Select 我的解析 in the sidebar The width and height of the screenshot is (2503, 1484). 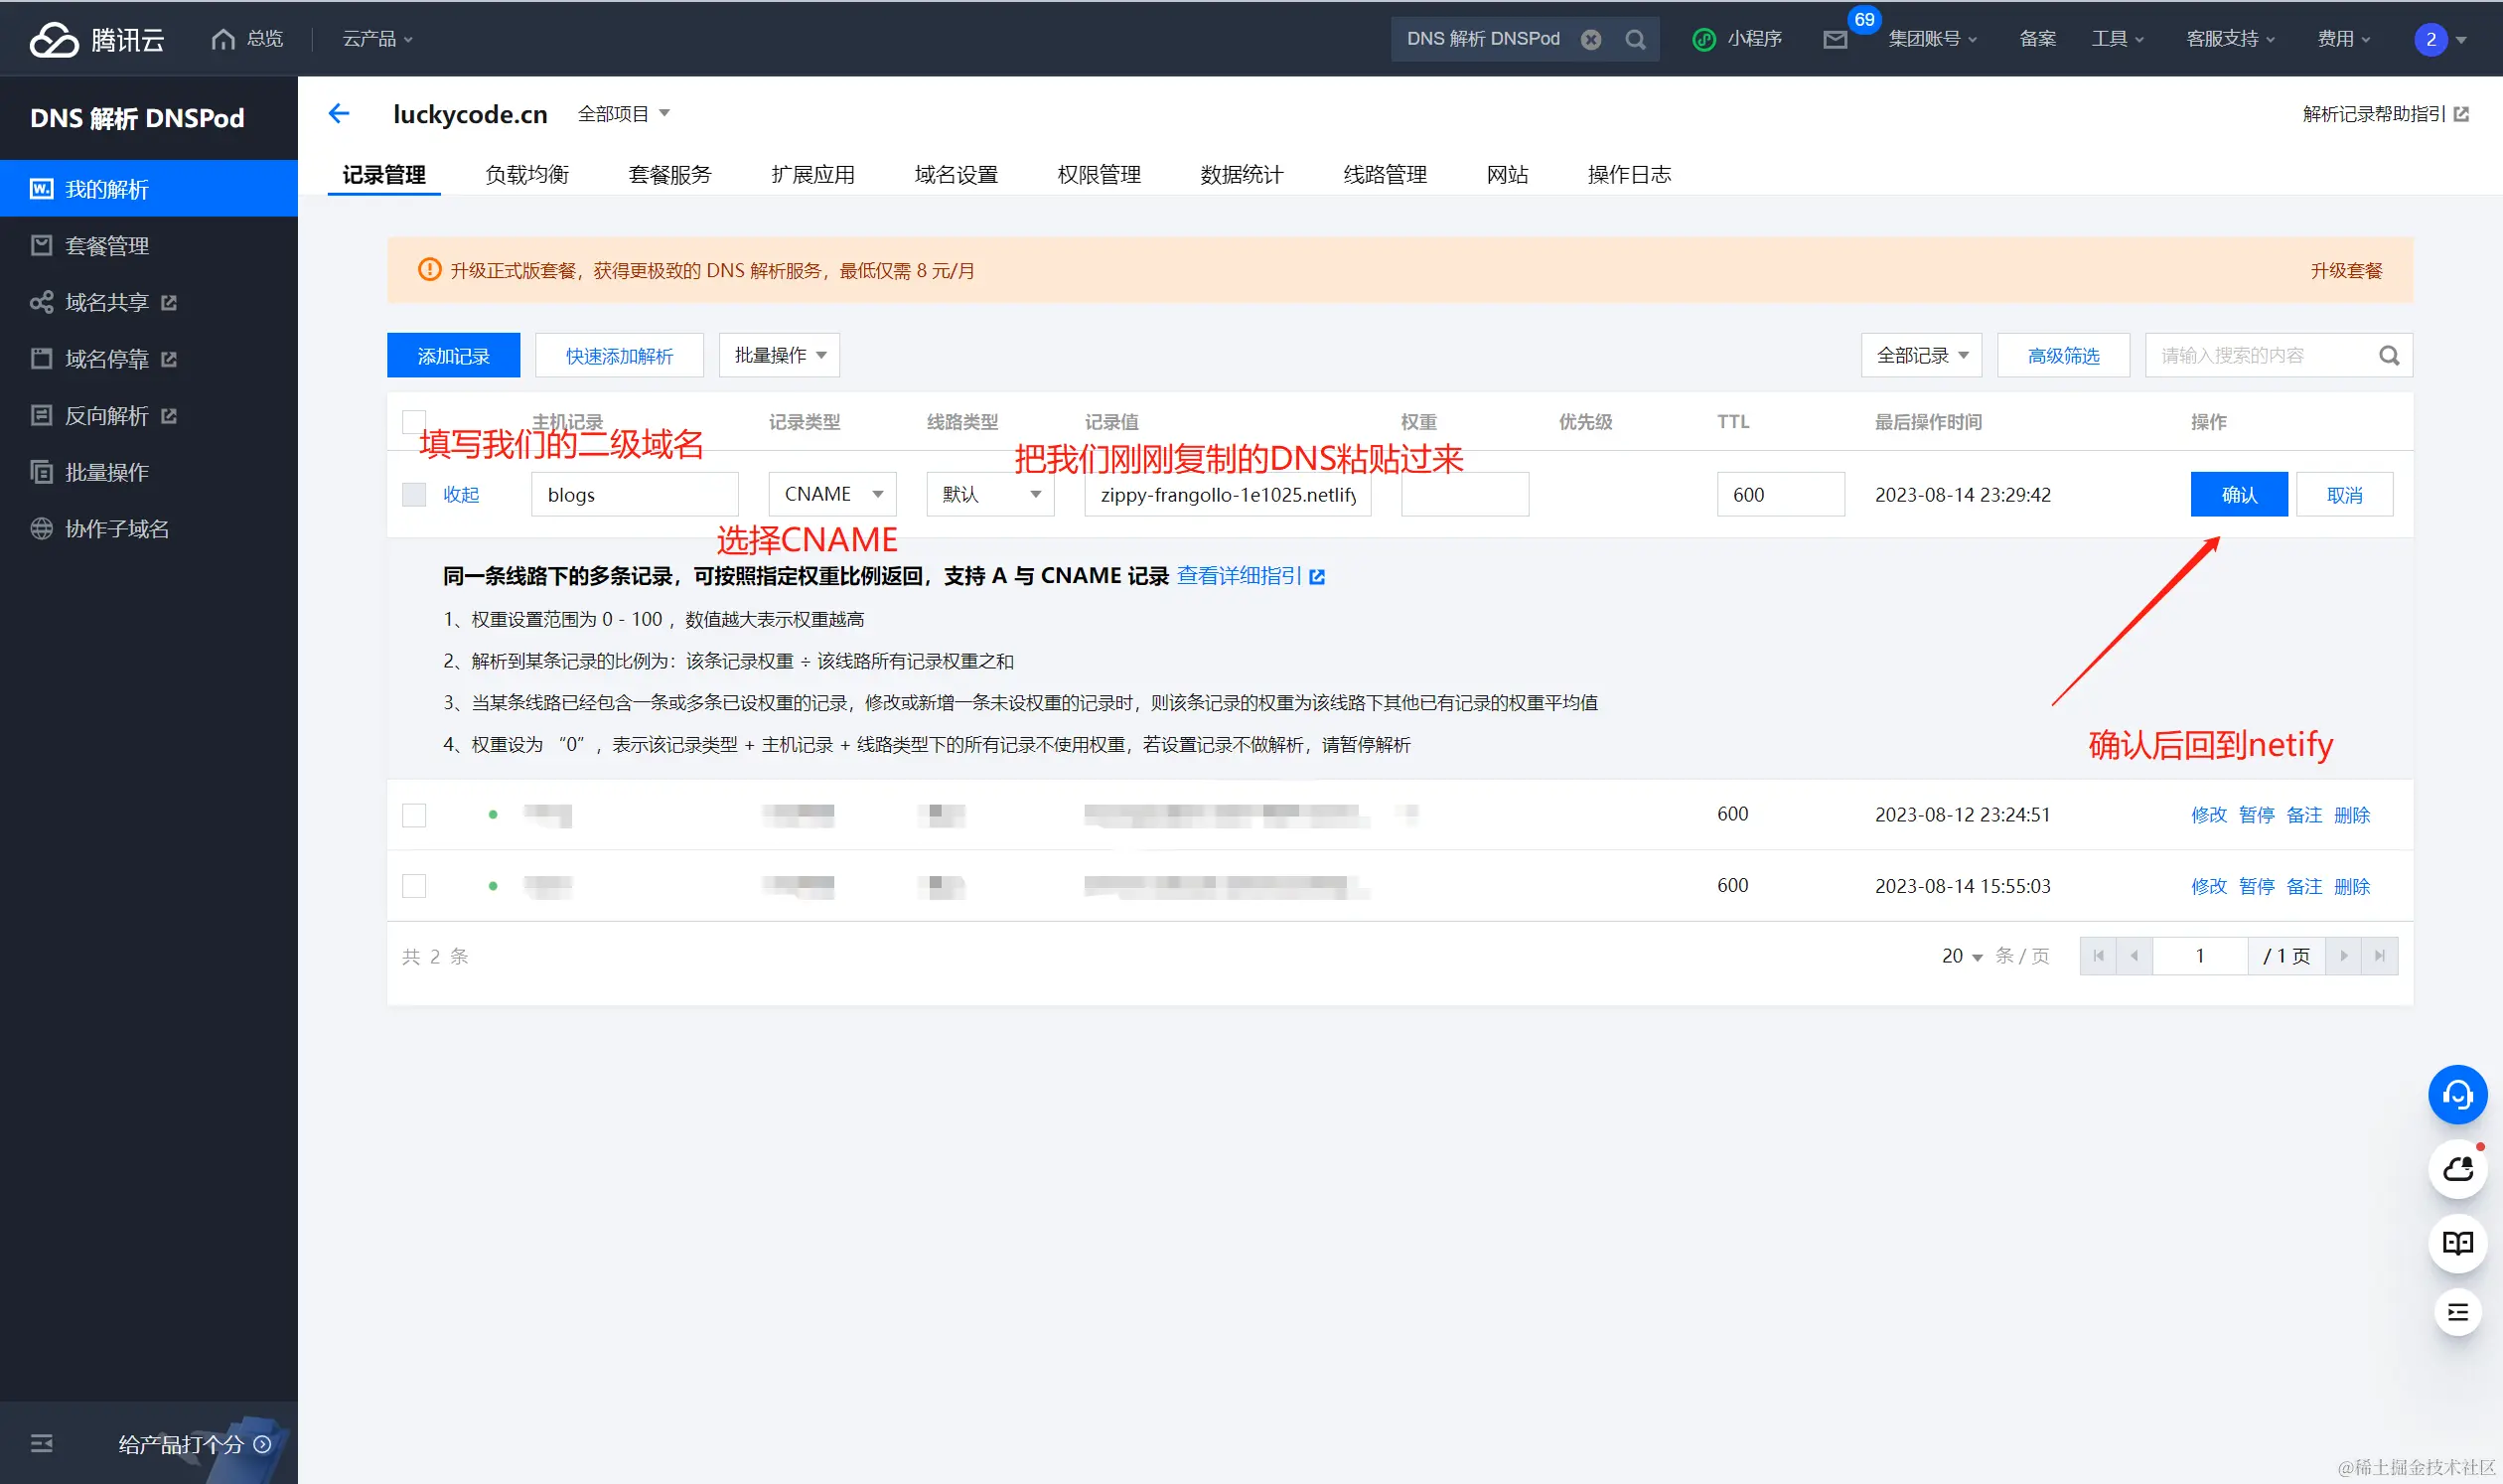click(149, 188)
